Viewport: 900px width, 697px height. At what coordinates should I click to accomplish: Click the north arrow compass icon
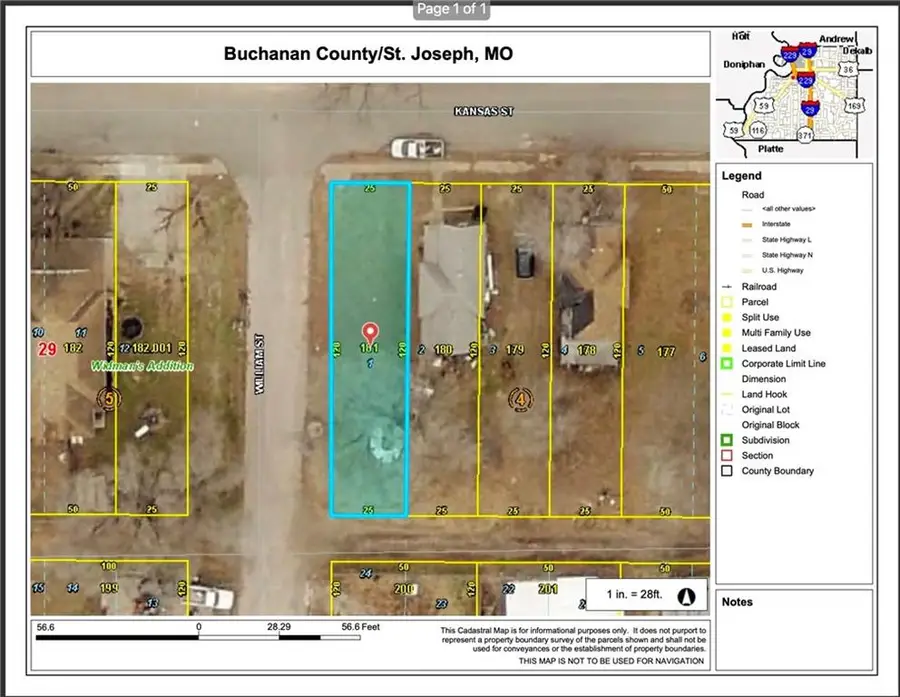[x=686, y=595]
